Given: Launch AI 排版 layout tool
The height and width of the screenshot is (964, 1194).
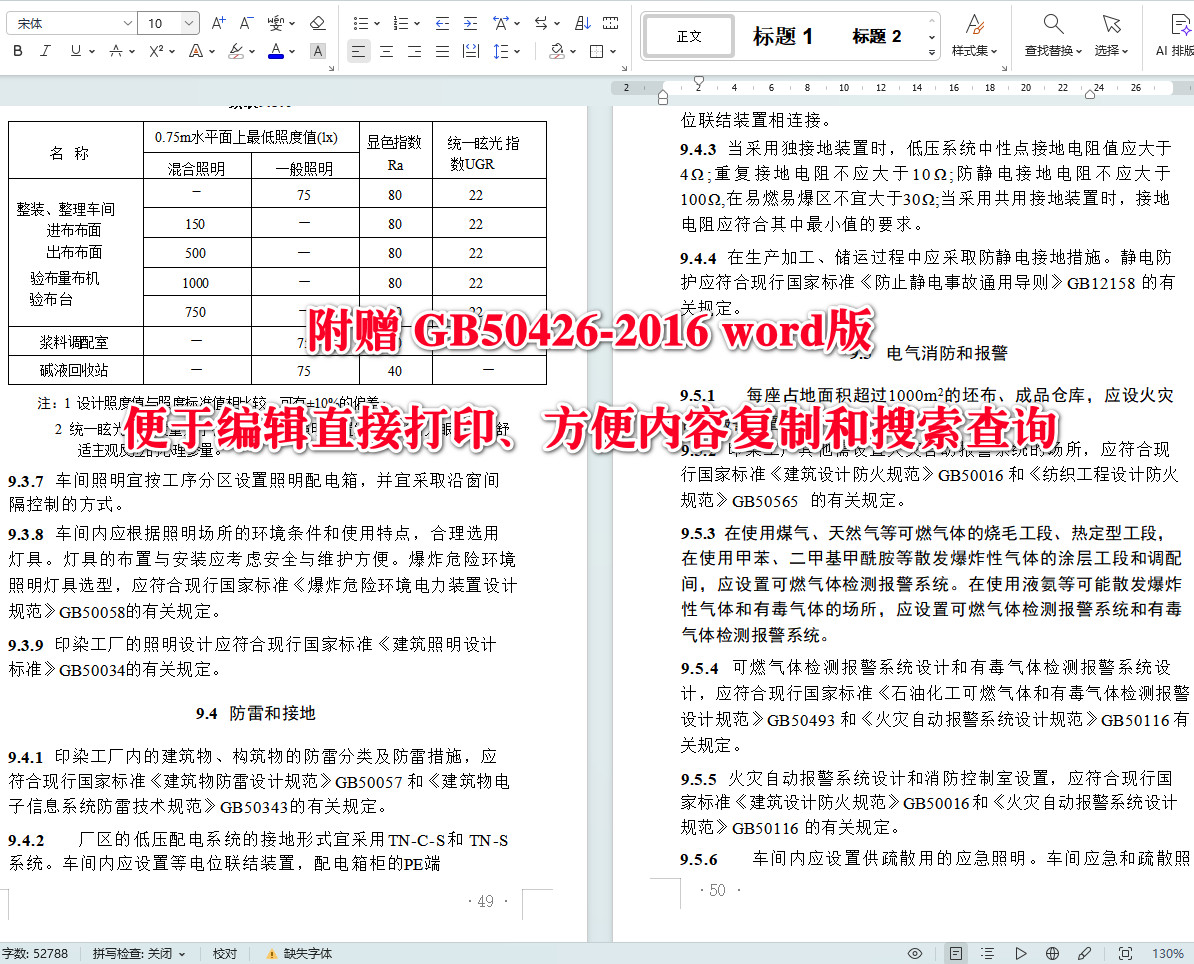Looking at the screenshot, I should (1176, 35).
